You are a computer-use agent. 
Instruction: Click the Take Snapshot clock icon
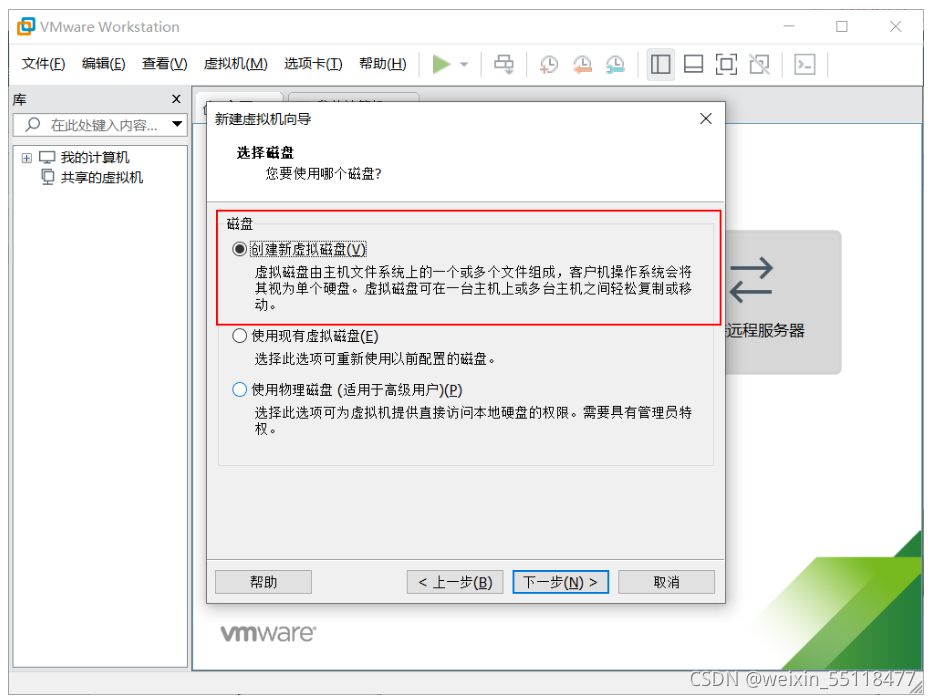pyautogui.click(x=549, y=64)
